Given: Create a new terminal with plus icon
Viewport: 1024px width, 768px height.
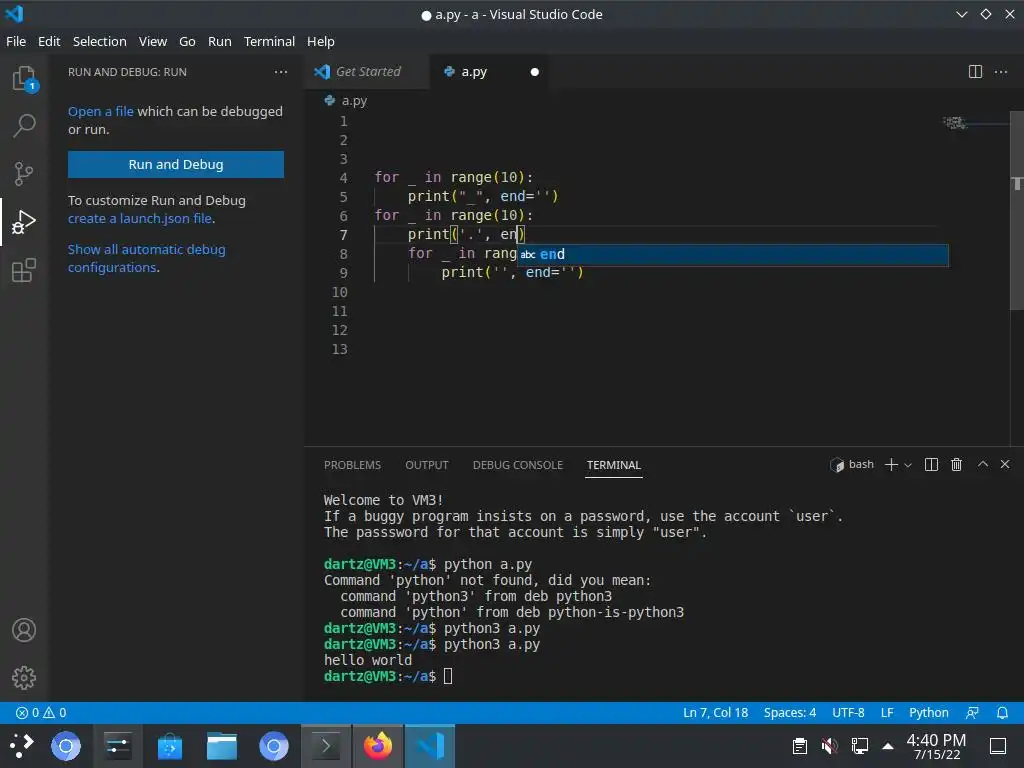Looking at the screenshot, I should 891,464.
